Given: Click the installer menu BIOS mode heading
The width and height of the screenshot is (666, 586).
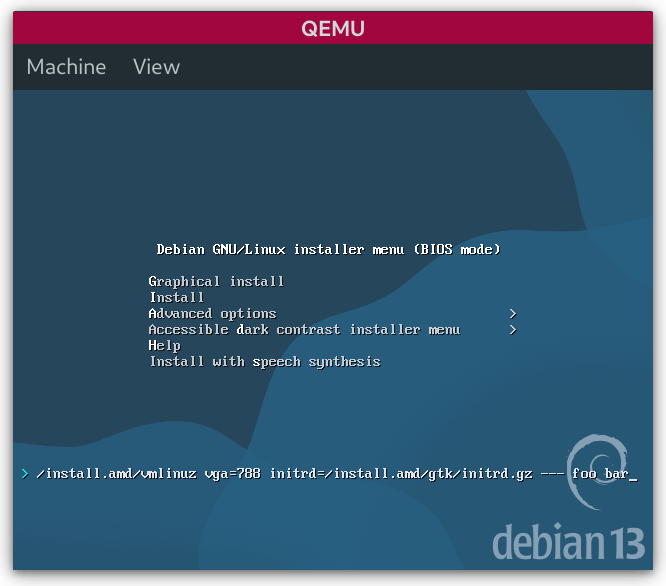Looking at the screenshot, I should (x=328, y=249).
